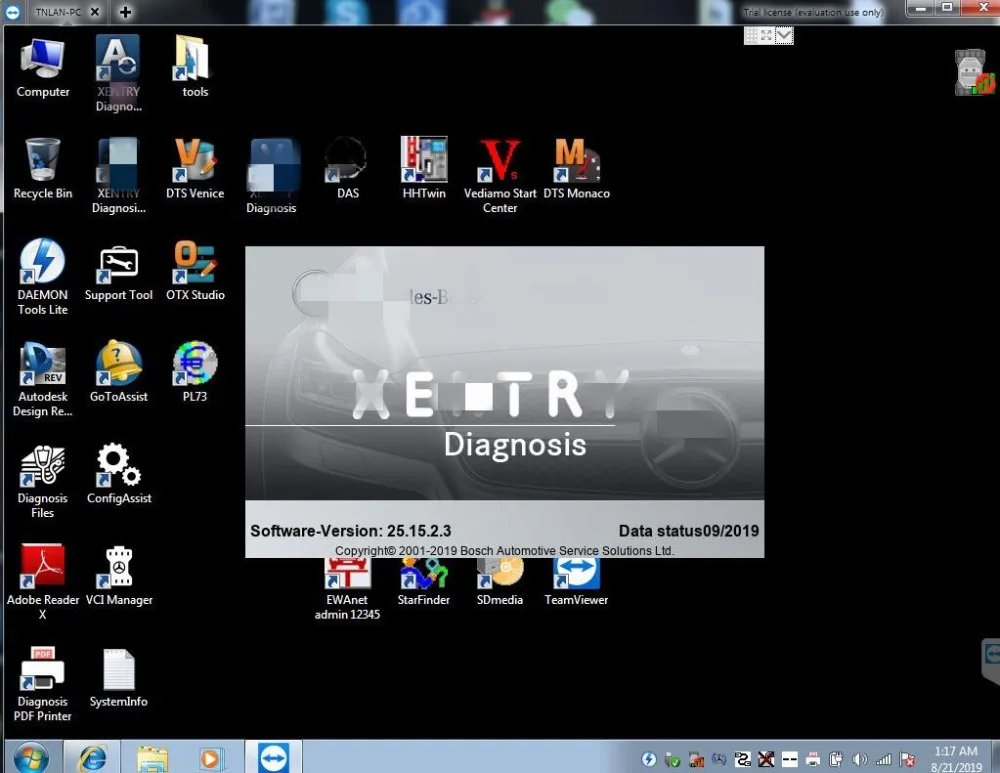Open the TeamViewer side panel handle
The height and width of the screenshot is (773, 1000).
tap(991, 659)
